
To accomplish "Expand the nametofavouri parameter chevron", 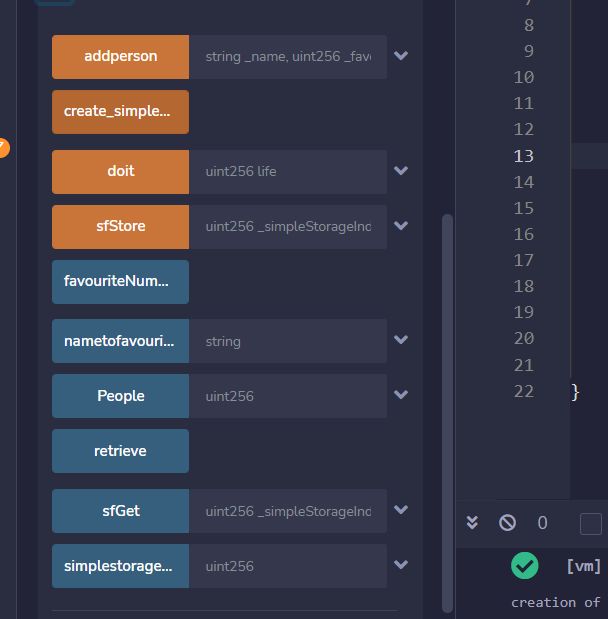I will click(x=401, y=340).
